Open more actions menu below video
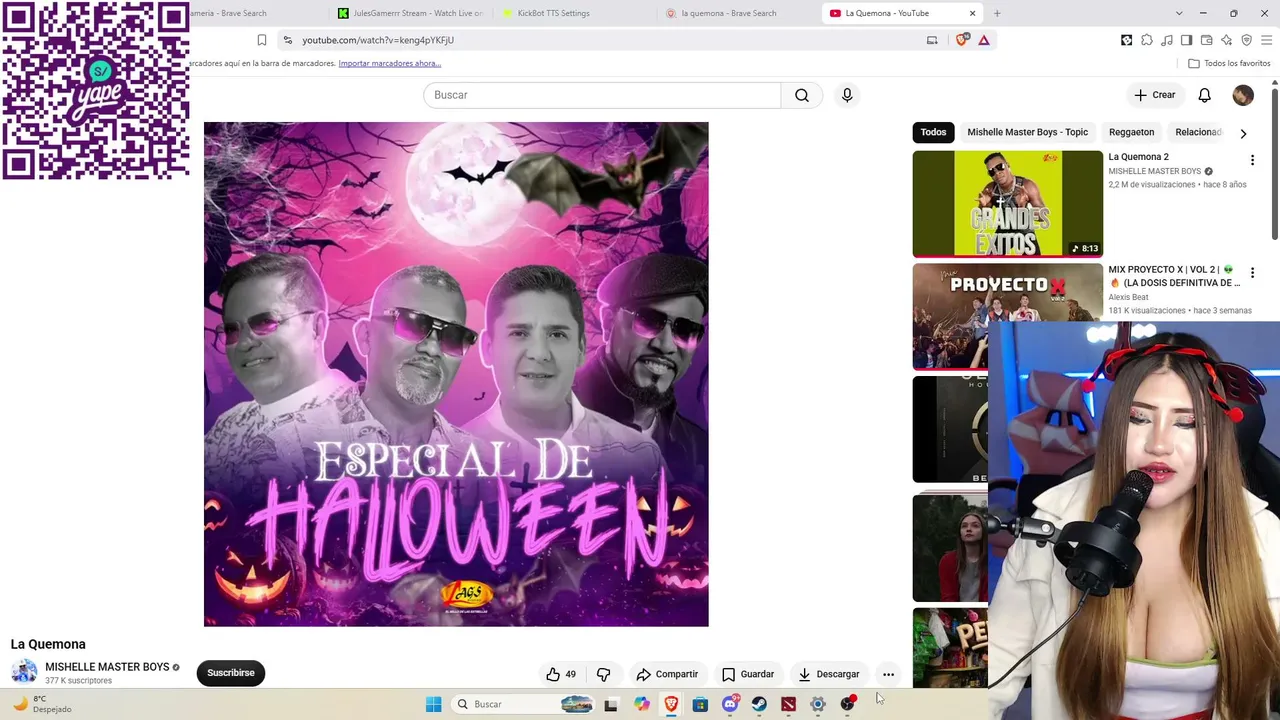The image size is (1280, 720). pyautogui.click(x=888, y=674)
